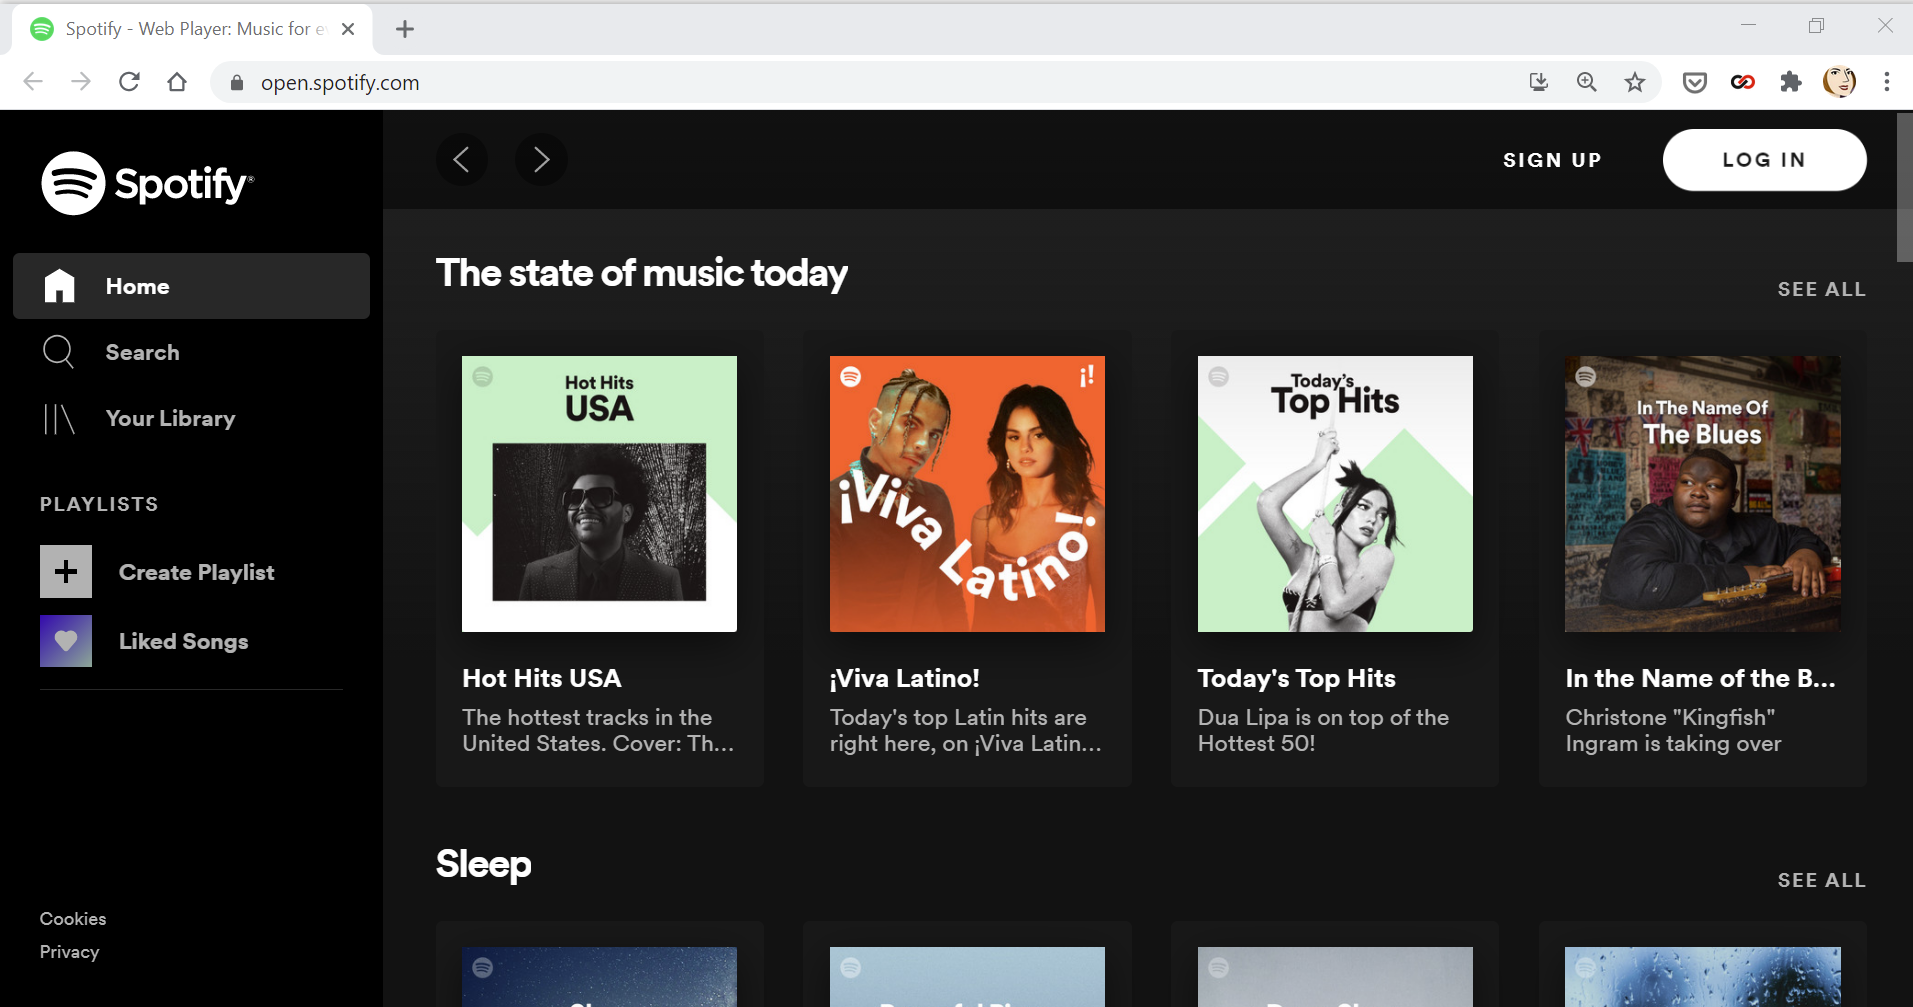This screenshot has height=1007, width=1913.
Task: Open Your Library in sidebar
Action: 191,418
